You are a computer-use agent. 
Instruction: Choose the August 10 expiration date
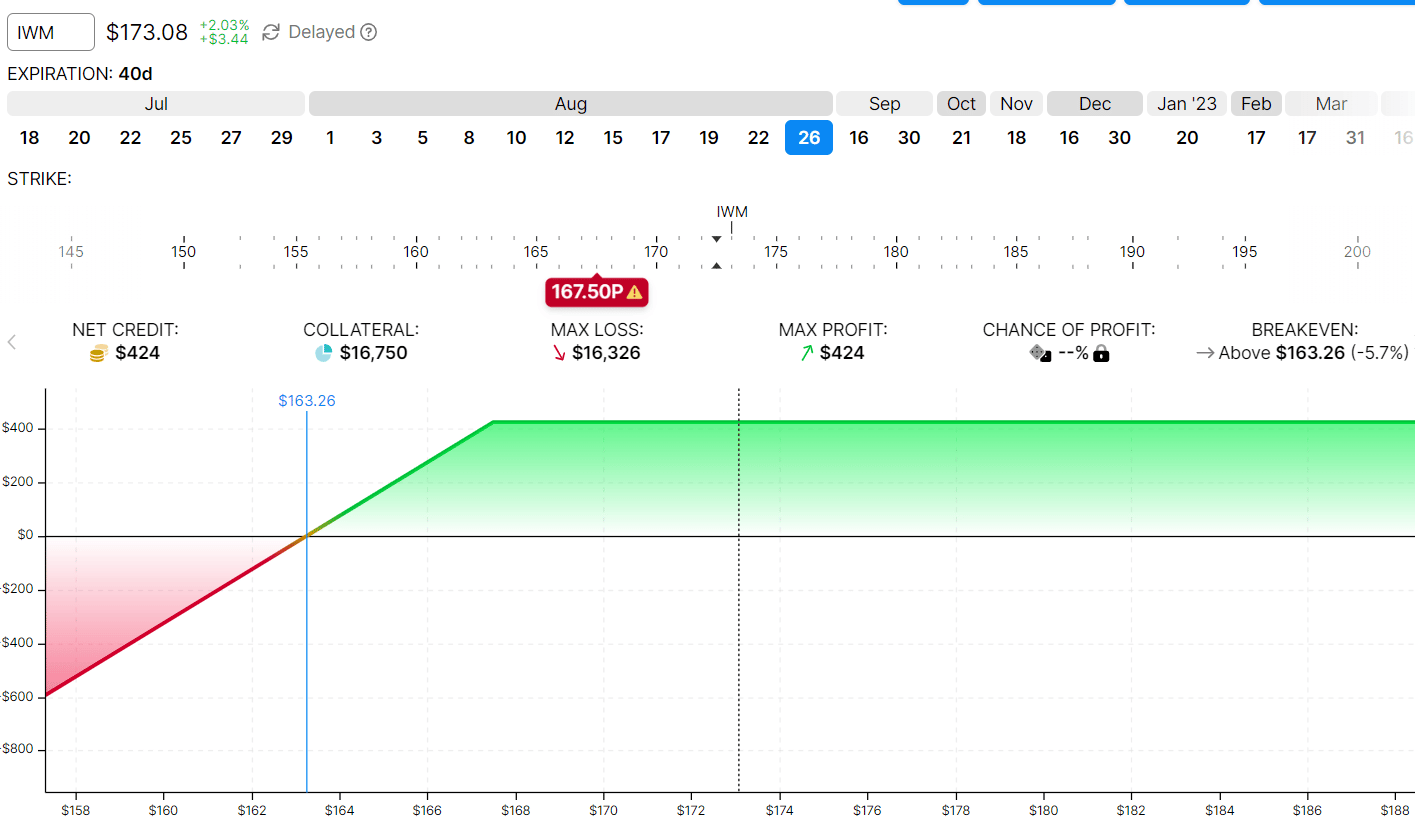pyautogui.click(x=516, y=138)
